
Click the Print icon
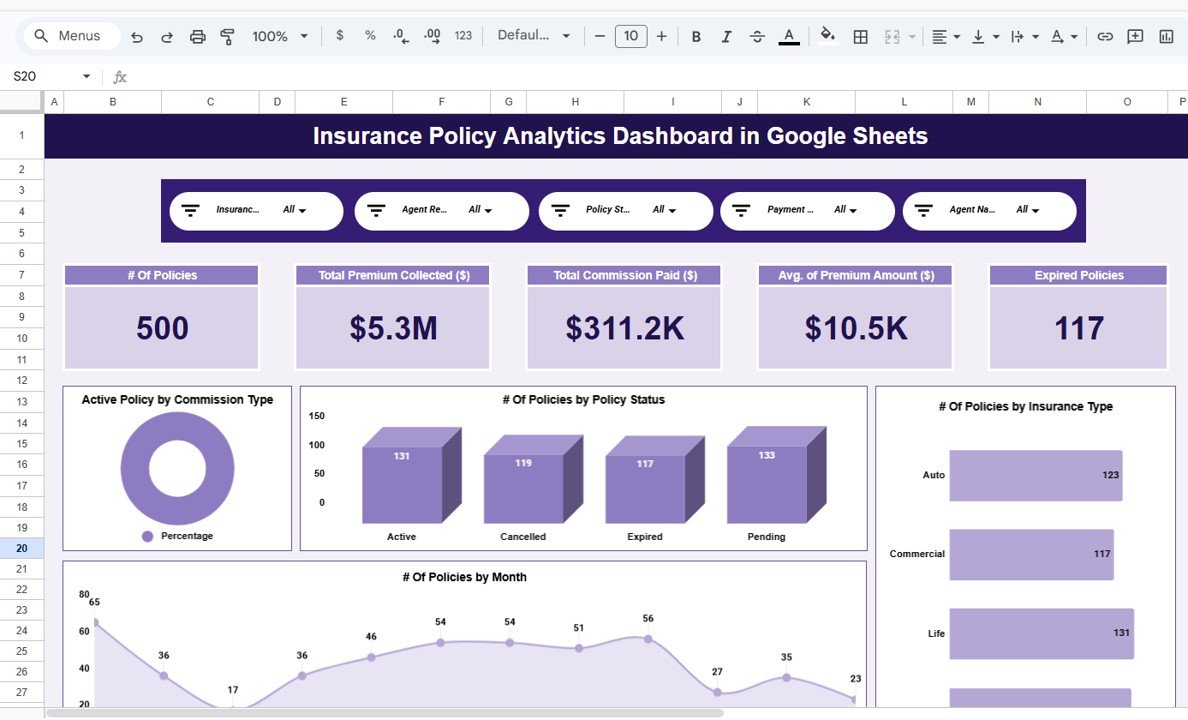[198, 35]
